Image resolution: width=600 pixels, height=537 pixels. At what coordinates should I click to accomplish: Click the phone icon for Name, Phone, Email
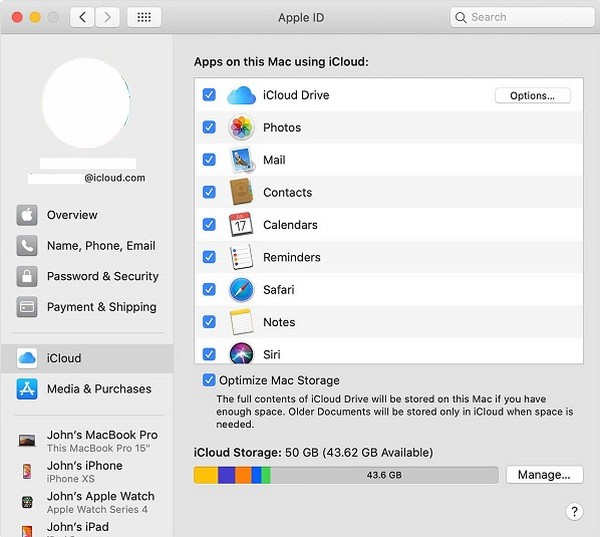[x=27, y=246]
